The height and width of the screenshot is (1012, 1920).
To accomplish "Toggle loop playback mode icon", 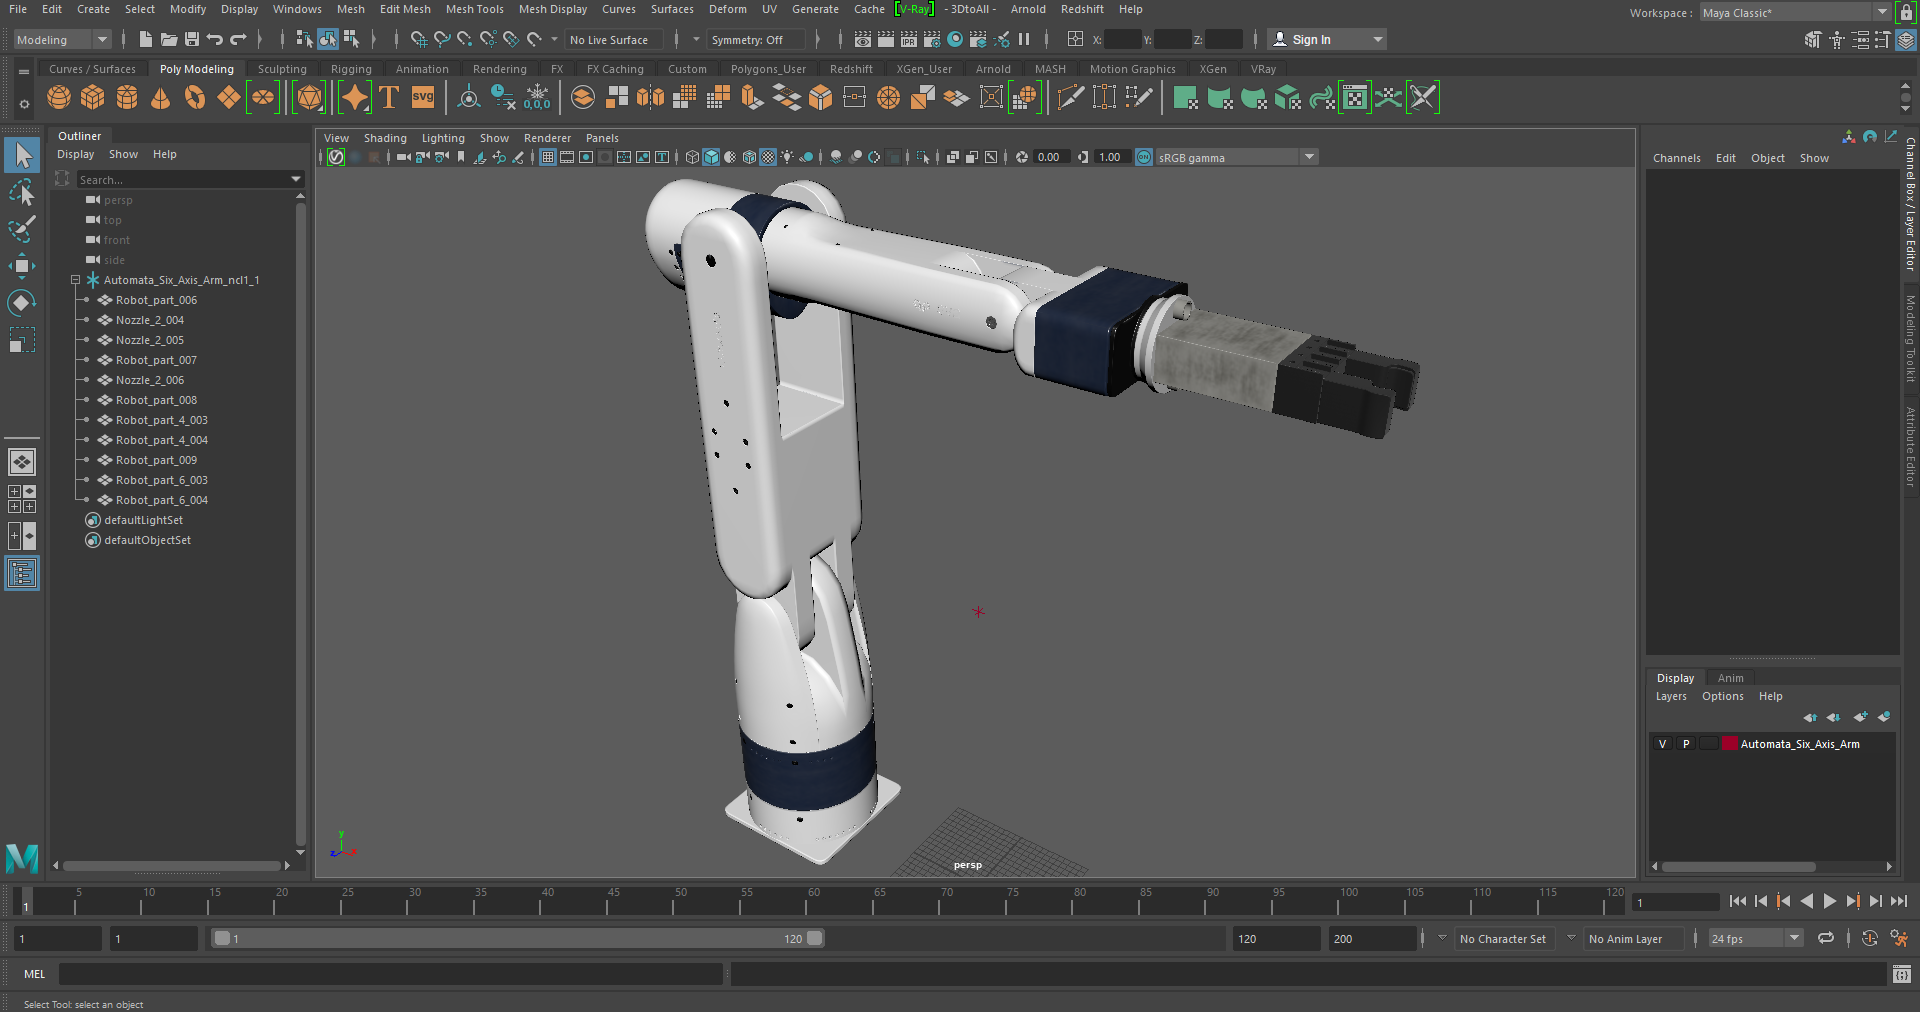I will 1826,938.
